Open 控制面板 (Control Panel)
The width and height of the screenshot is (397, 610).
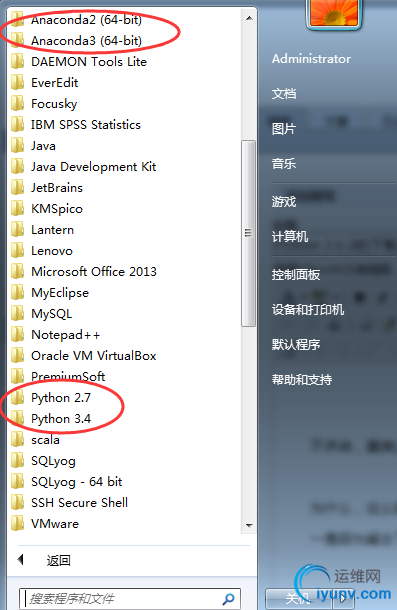click(x=296, y=275)
